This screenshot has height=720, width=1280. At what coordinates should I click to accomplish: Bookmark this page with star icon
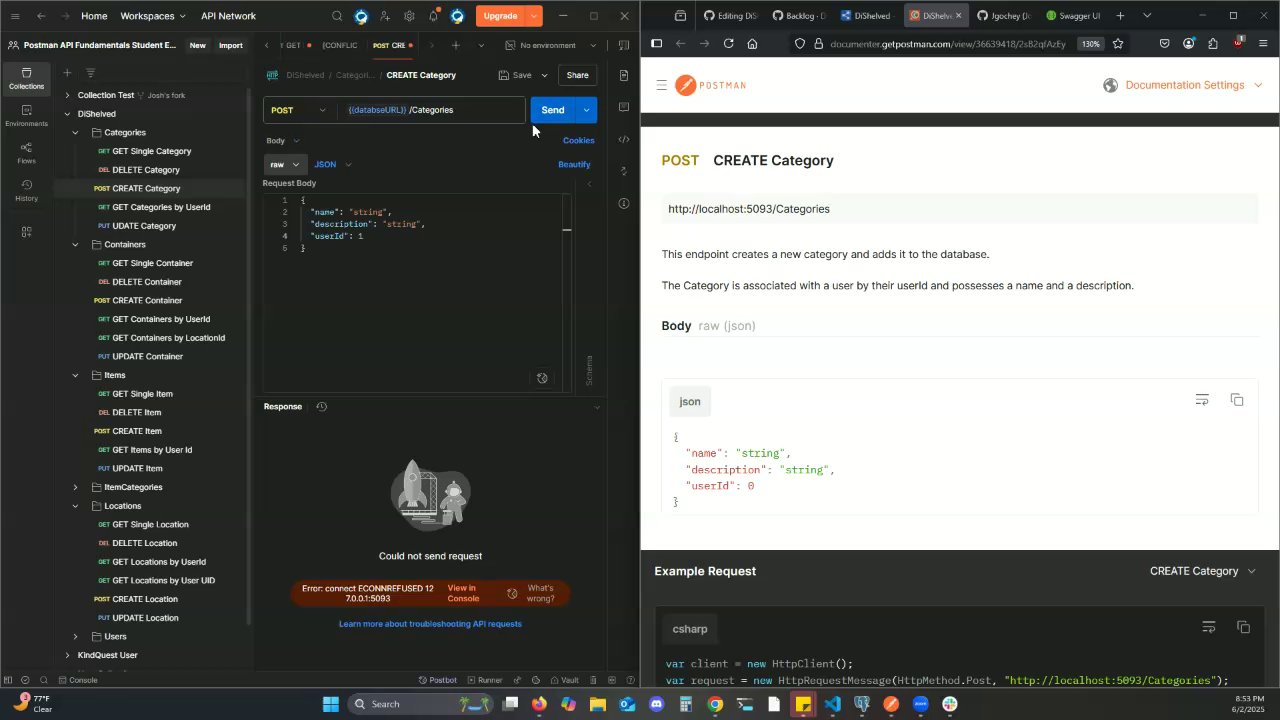pyautogui.click(x=1117, y=43)
